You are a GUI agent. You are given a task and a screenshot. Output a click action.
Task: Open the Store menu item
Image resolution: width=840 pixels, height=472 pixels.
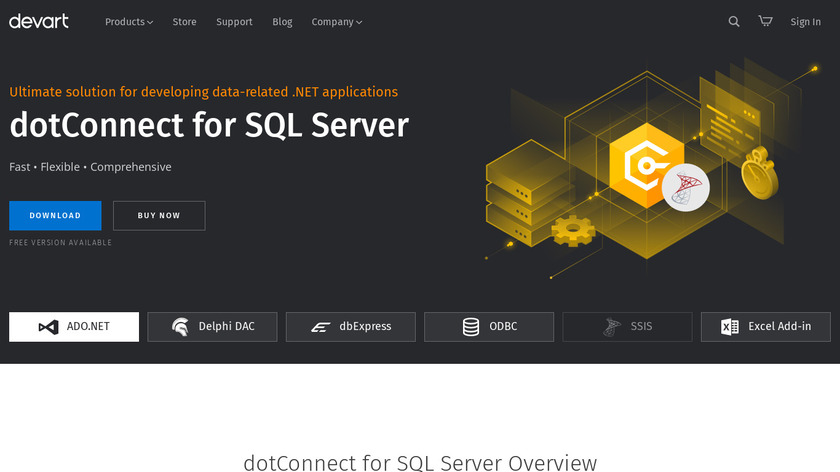click(x=184, y=22)
